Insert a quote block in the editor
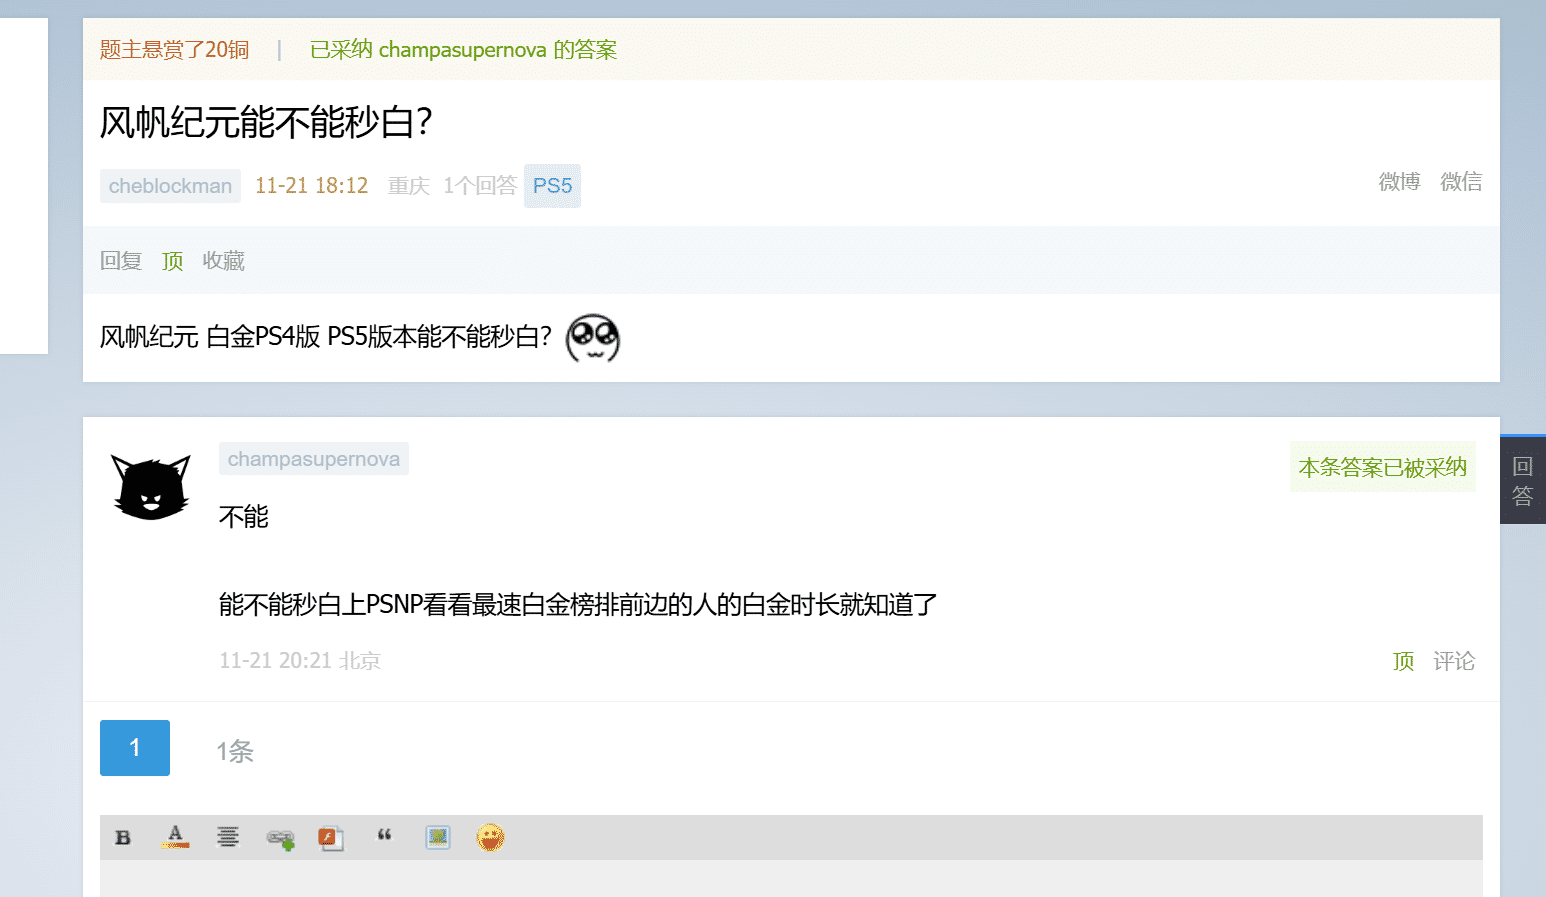 coord(384,836)
